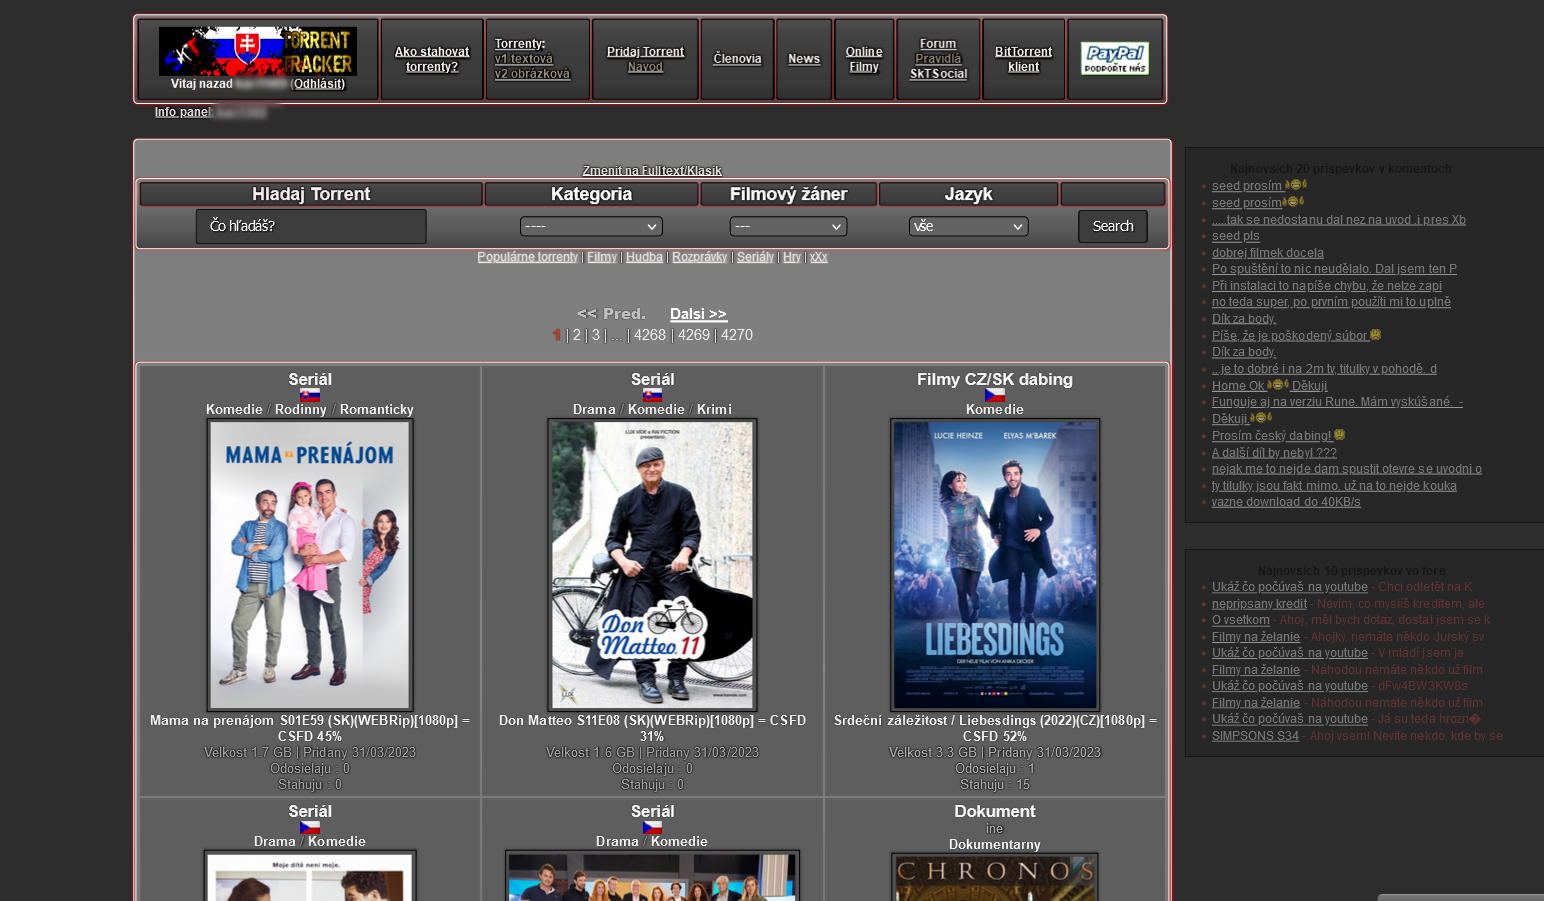Open News menu item

tap(804, 59)
